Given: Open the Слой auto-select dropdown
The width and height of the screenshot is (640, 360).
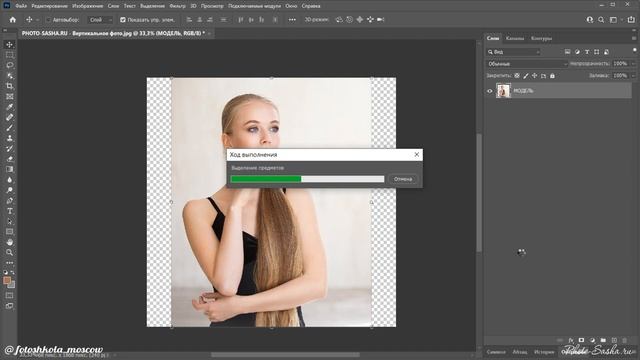Looking at the screenshot, I should [x=100, y=20].
